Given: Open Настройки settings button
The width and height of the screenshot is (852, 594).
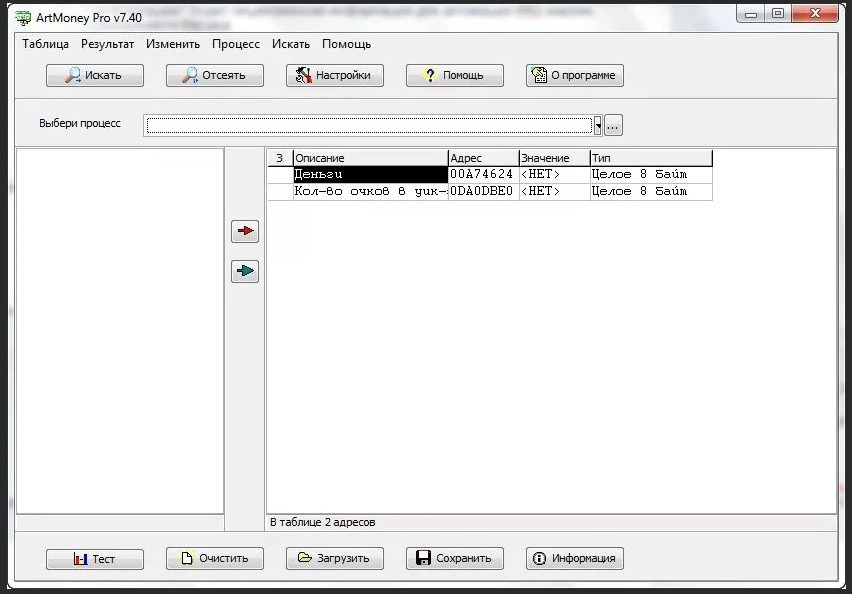Looking at the screenshot, I should coord(335,76).
